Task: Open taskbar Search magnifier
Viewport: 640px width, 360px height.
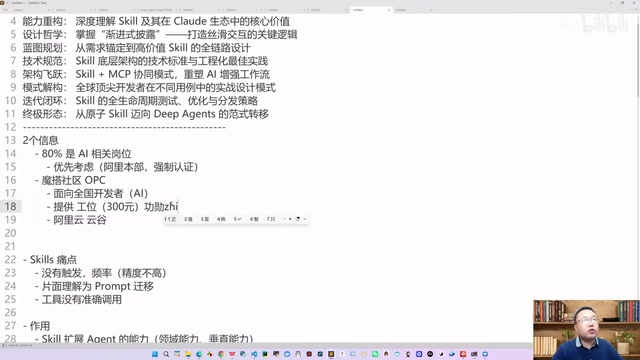Action: click(x=166, y=354)
